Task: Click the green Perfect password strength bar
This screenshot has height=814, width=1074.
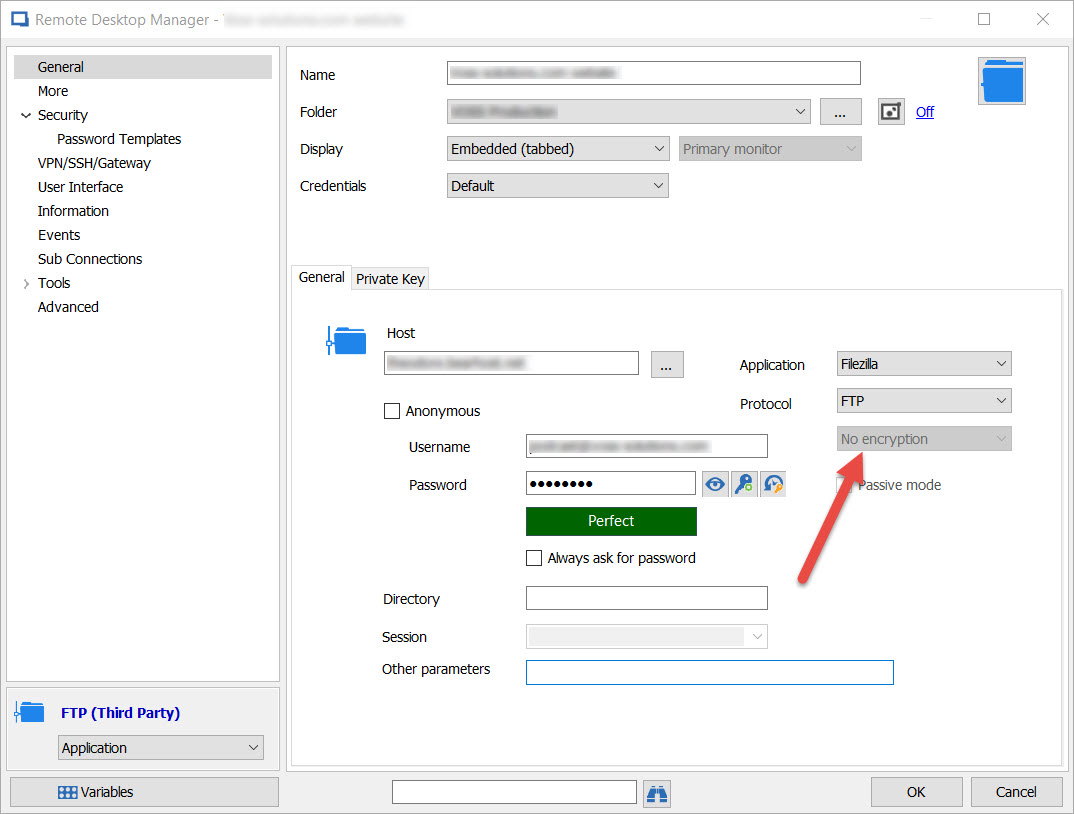Action: (611, 521)
